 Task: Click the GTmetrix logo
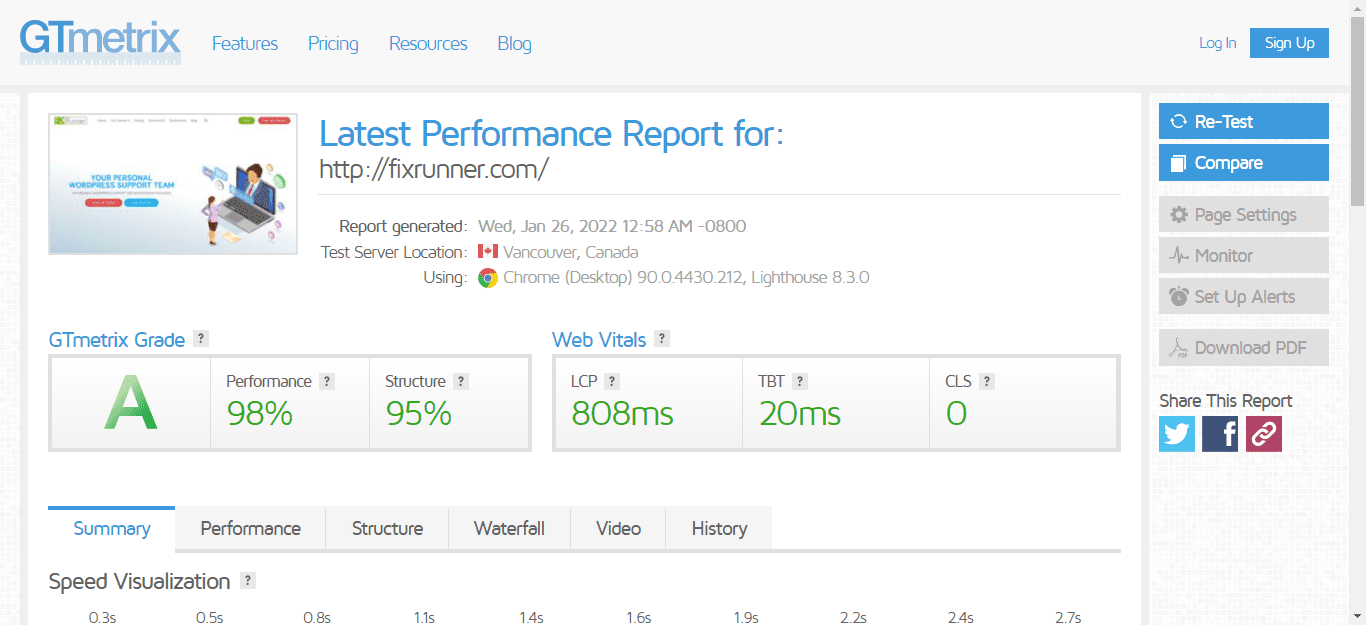tap(100, 41)
